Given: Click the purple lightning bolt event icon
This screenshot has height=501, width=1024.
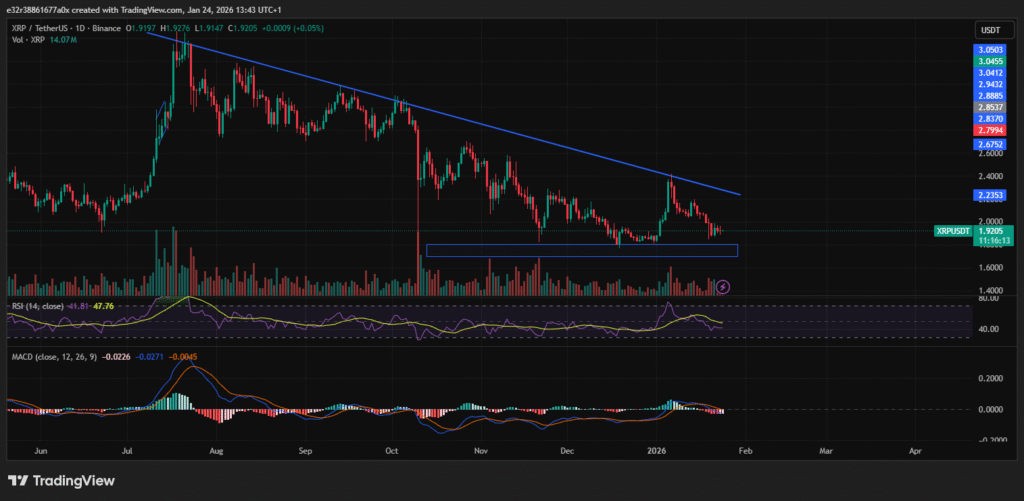Looking at the screenshot, I should (x=723, y=287).
